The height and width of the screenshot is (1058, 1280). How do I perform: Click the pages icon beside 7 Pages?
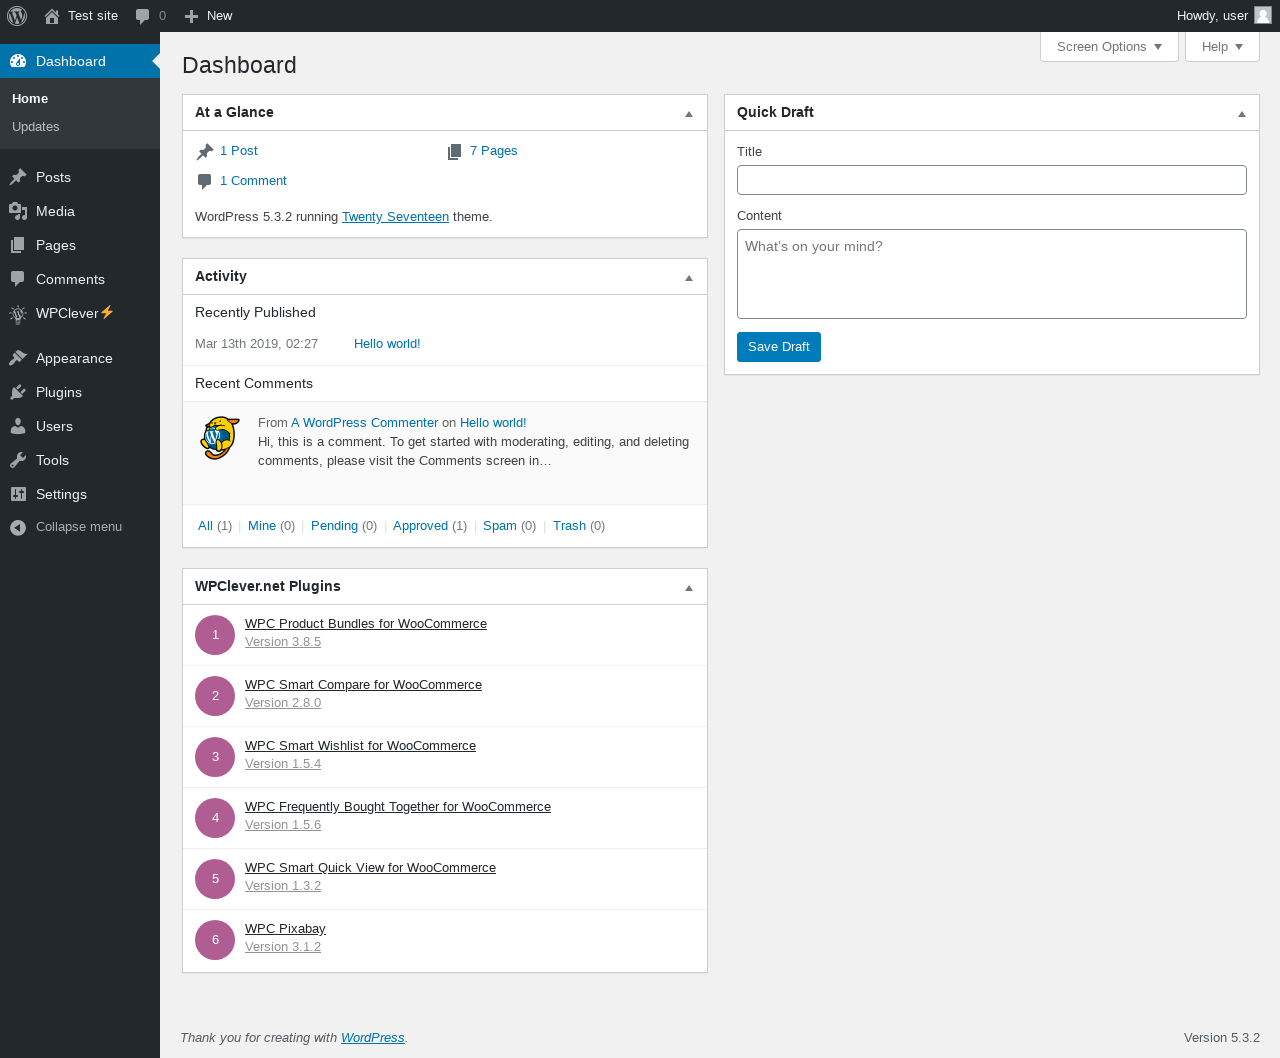pyautogui.click(x=455, y=152)
